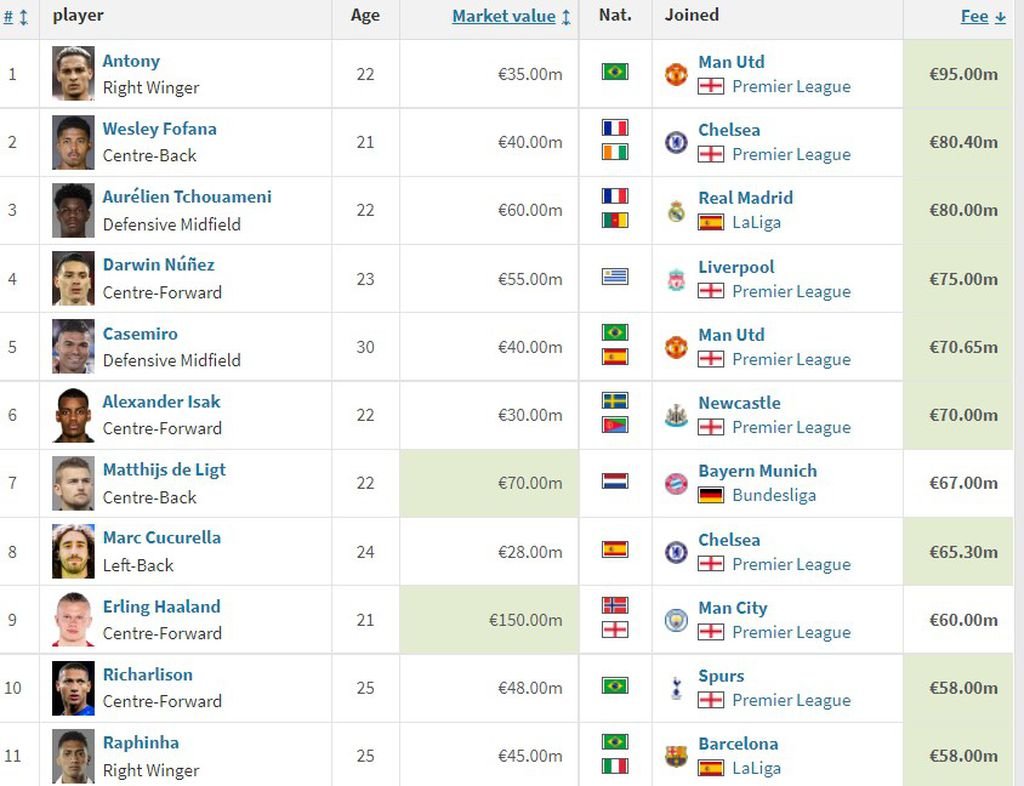1024x786 pixels.
Task: Click Antony's player photo thumbnail
Action: click(73, 73)
